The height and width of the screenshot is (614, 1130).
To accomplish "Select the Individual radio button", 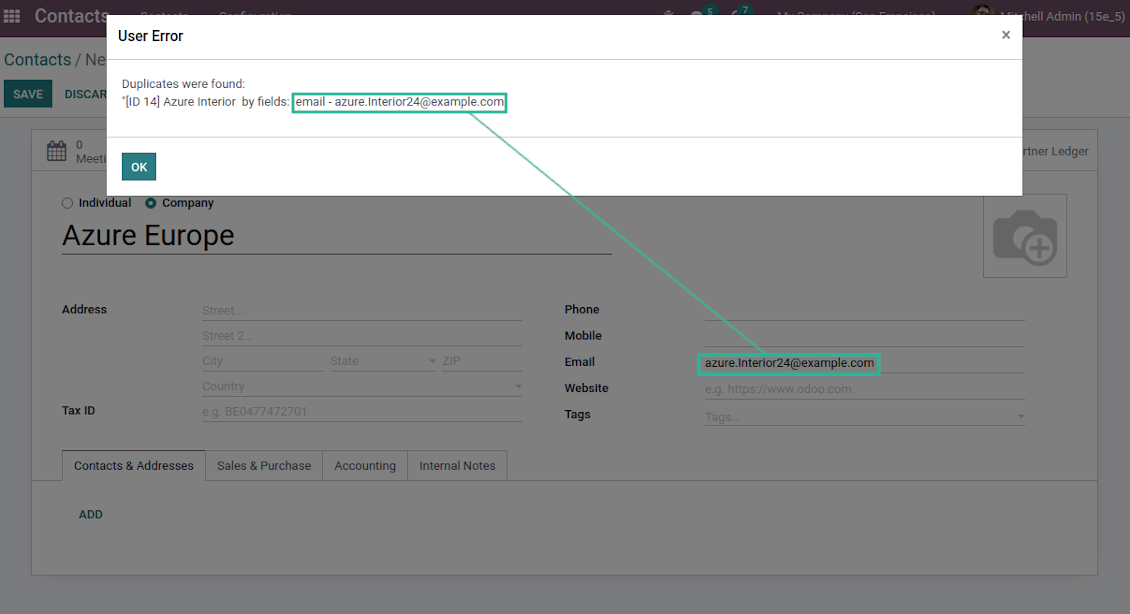I will coord(68,203).
